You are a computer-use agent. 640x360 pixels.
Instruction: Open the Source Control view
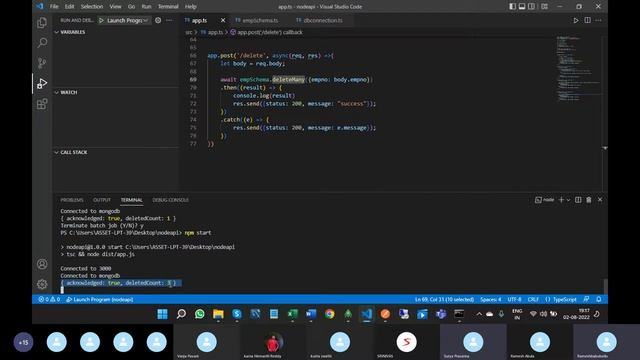42,63
